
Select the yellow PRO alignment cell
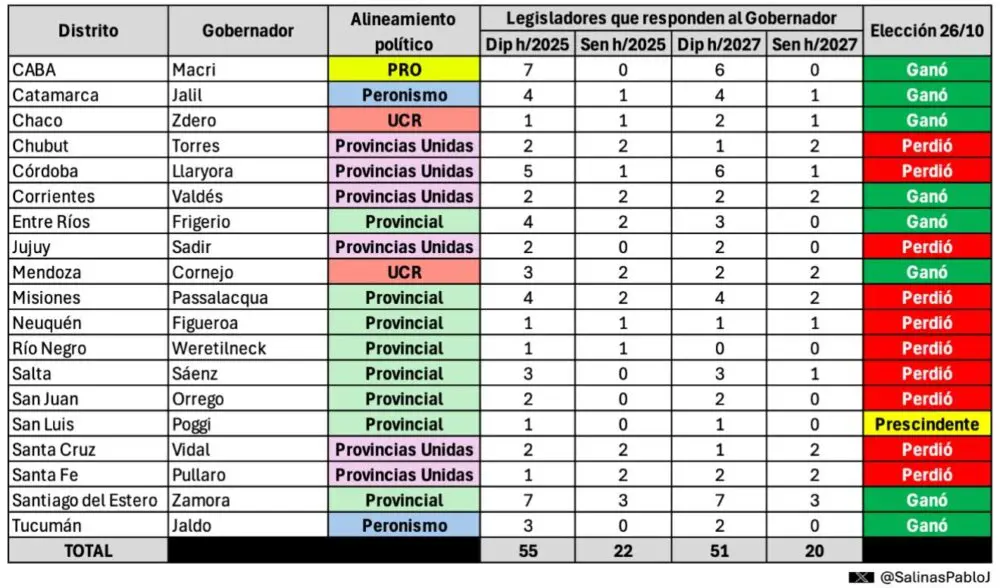click(x=404, y=70)
